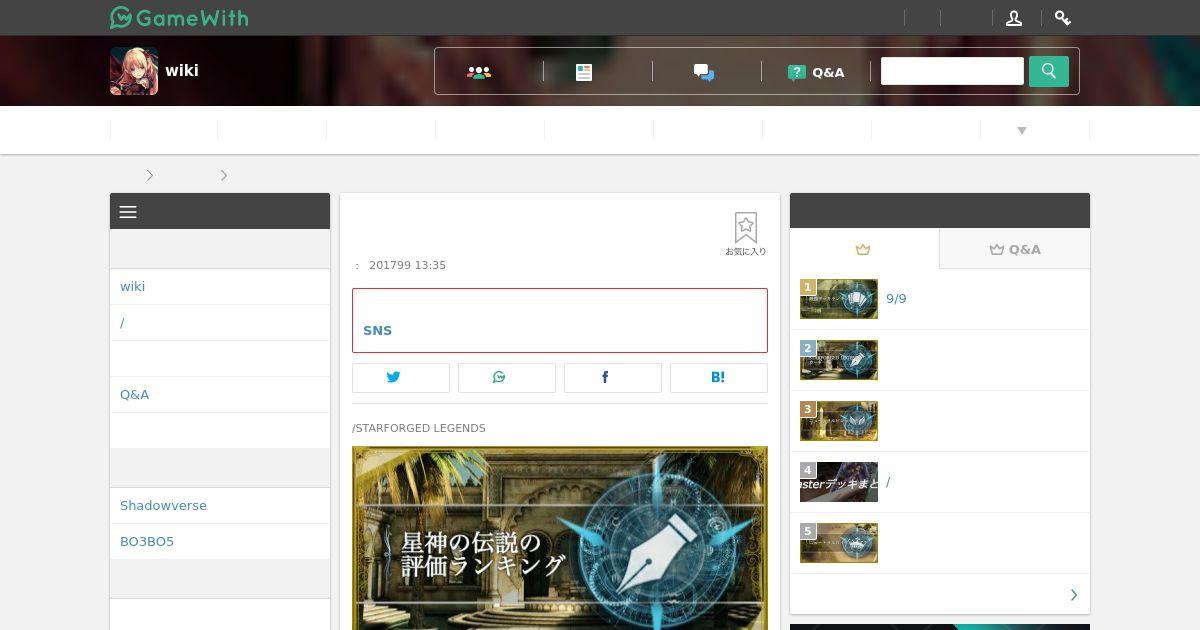This screenshot has width=1200, height=630.
Task: Share article on Twitter
Action: click(401, 377)
